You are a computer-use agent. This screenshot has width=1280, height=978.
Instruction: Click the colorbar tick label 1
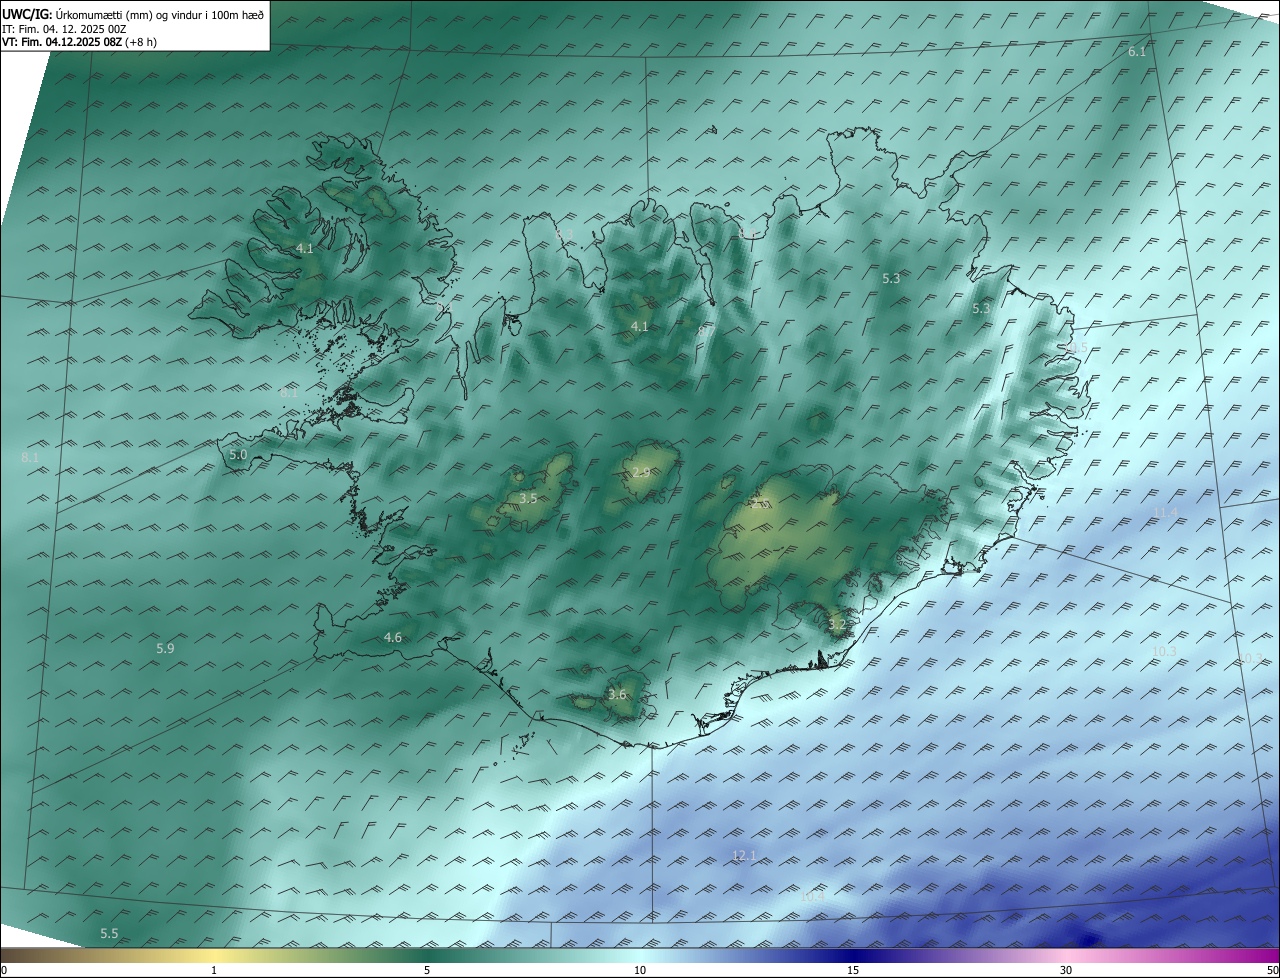click(214, 970)
